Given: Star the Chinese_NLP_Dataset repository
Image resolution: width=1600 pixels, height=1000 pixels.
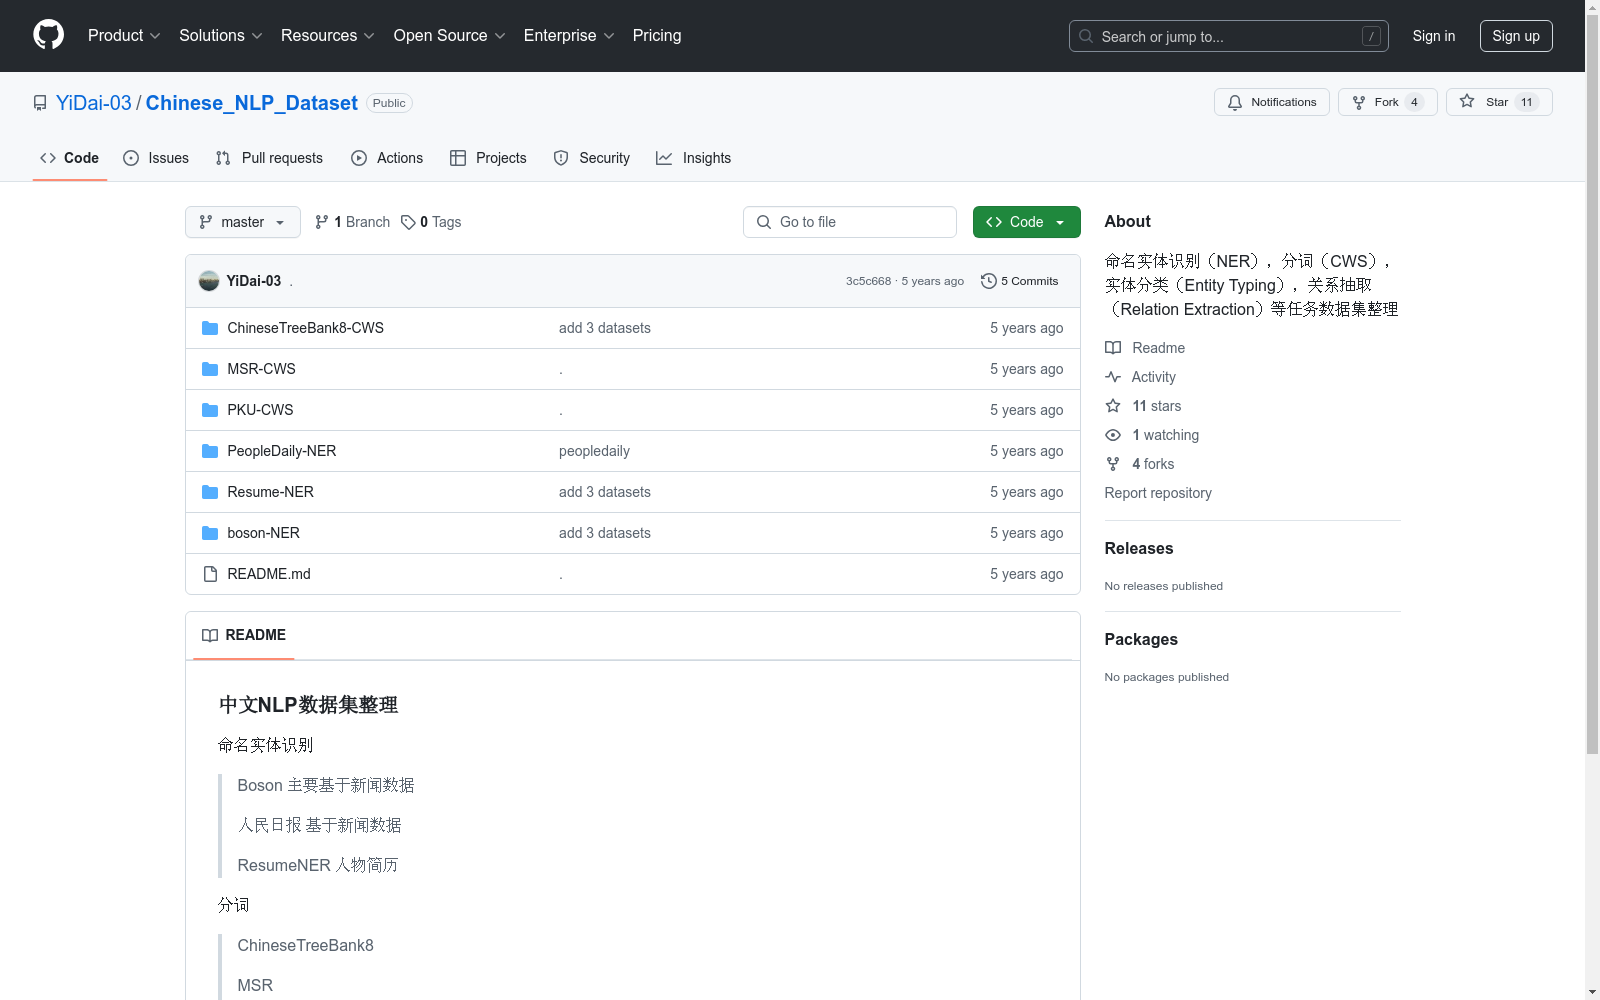Looking at the screenshot, I should coord(1498,102).
